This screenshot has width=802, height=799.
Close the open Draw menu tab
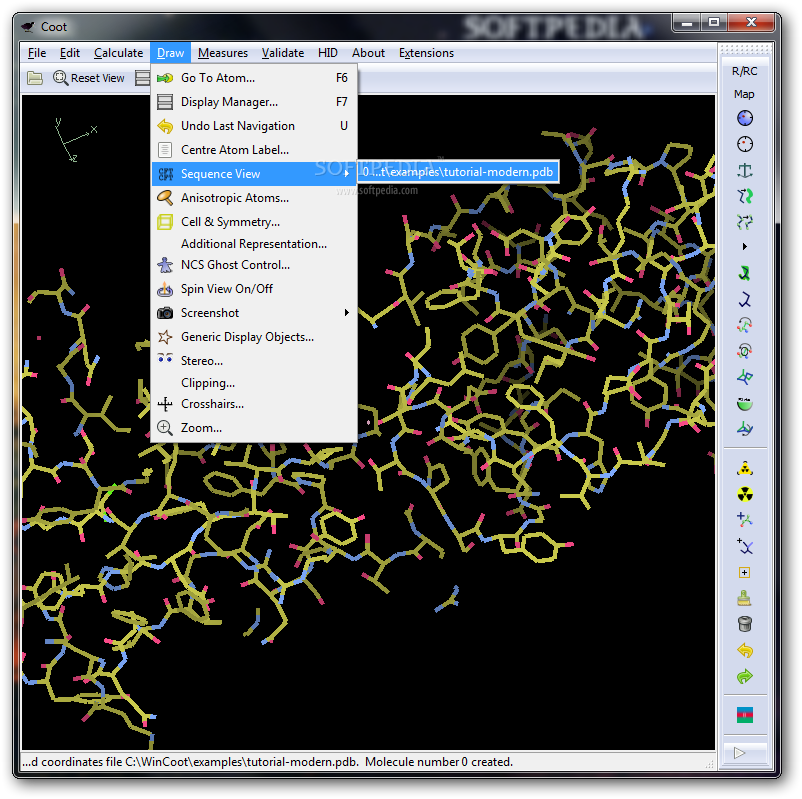pos(170,53)
